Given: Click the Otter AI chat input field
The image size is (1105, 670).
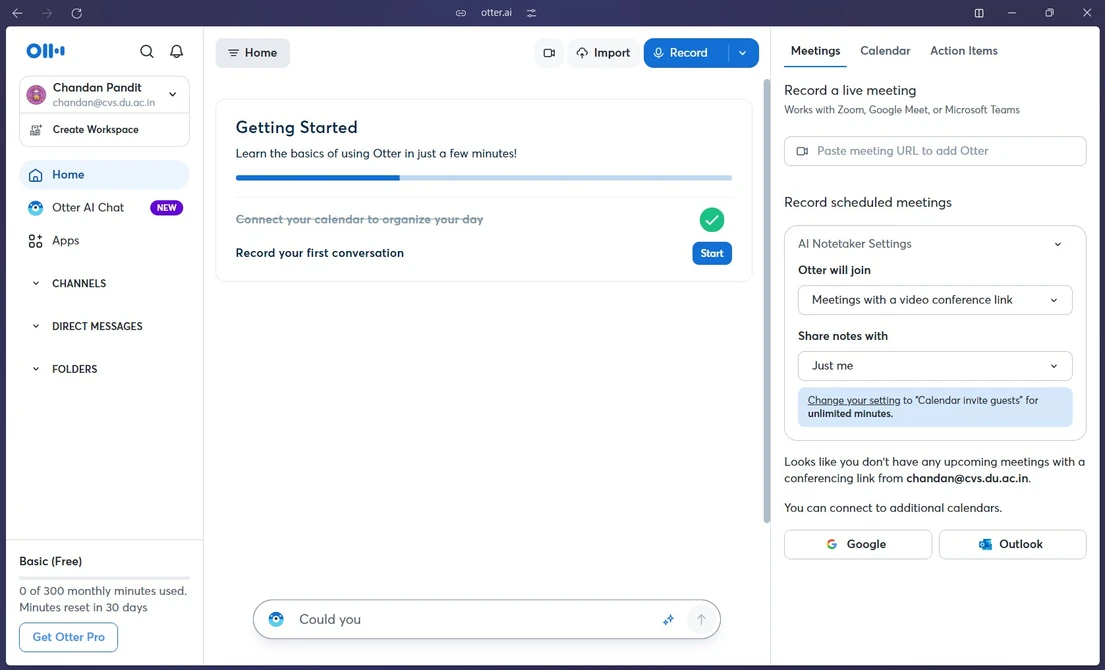Looking at the screenshot, I should click(486, 619).
